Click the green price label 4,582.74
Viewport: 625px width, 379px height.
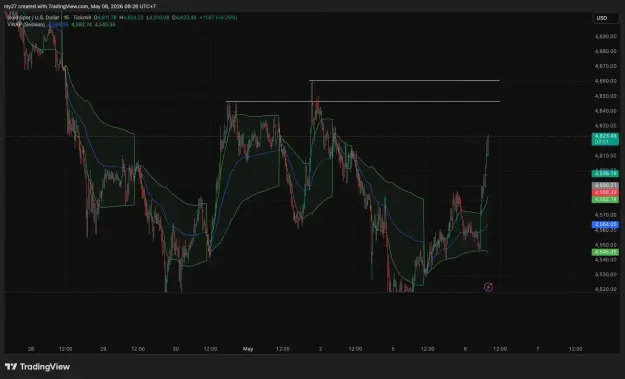(x=605, y=199)
